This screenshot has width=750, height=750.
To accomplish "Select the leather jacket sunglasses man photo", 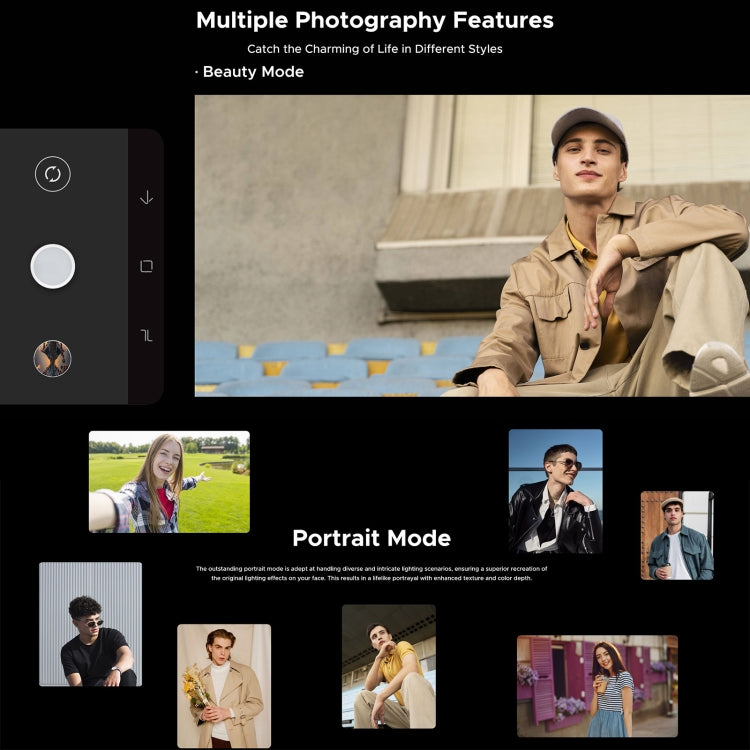I will point(555,491).
